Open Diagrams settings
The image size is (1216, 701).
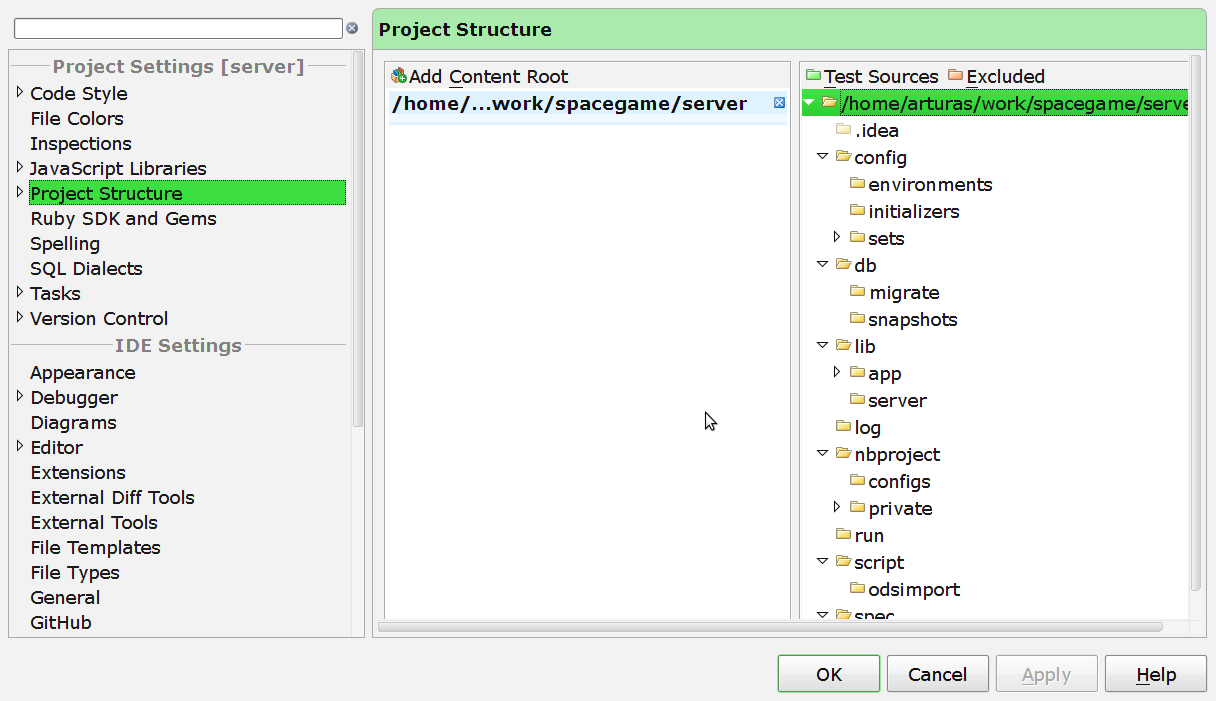coord(73,422)
